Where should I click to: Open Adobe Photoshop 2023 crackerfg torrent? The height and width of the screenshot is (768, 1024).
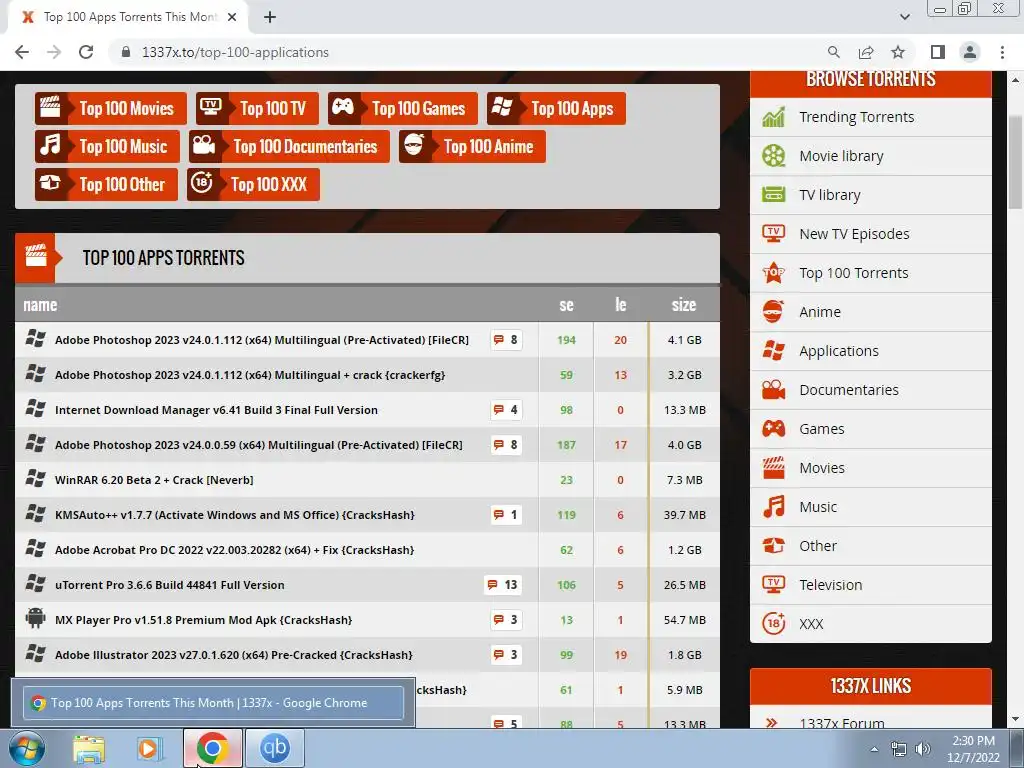click(250, 376)
